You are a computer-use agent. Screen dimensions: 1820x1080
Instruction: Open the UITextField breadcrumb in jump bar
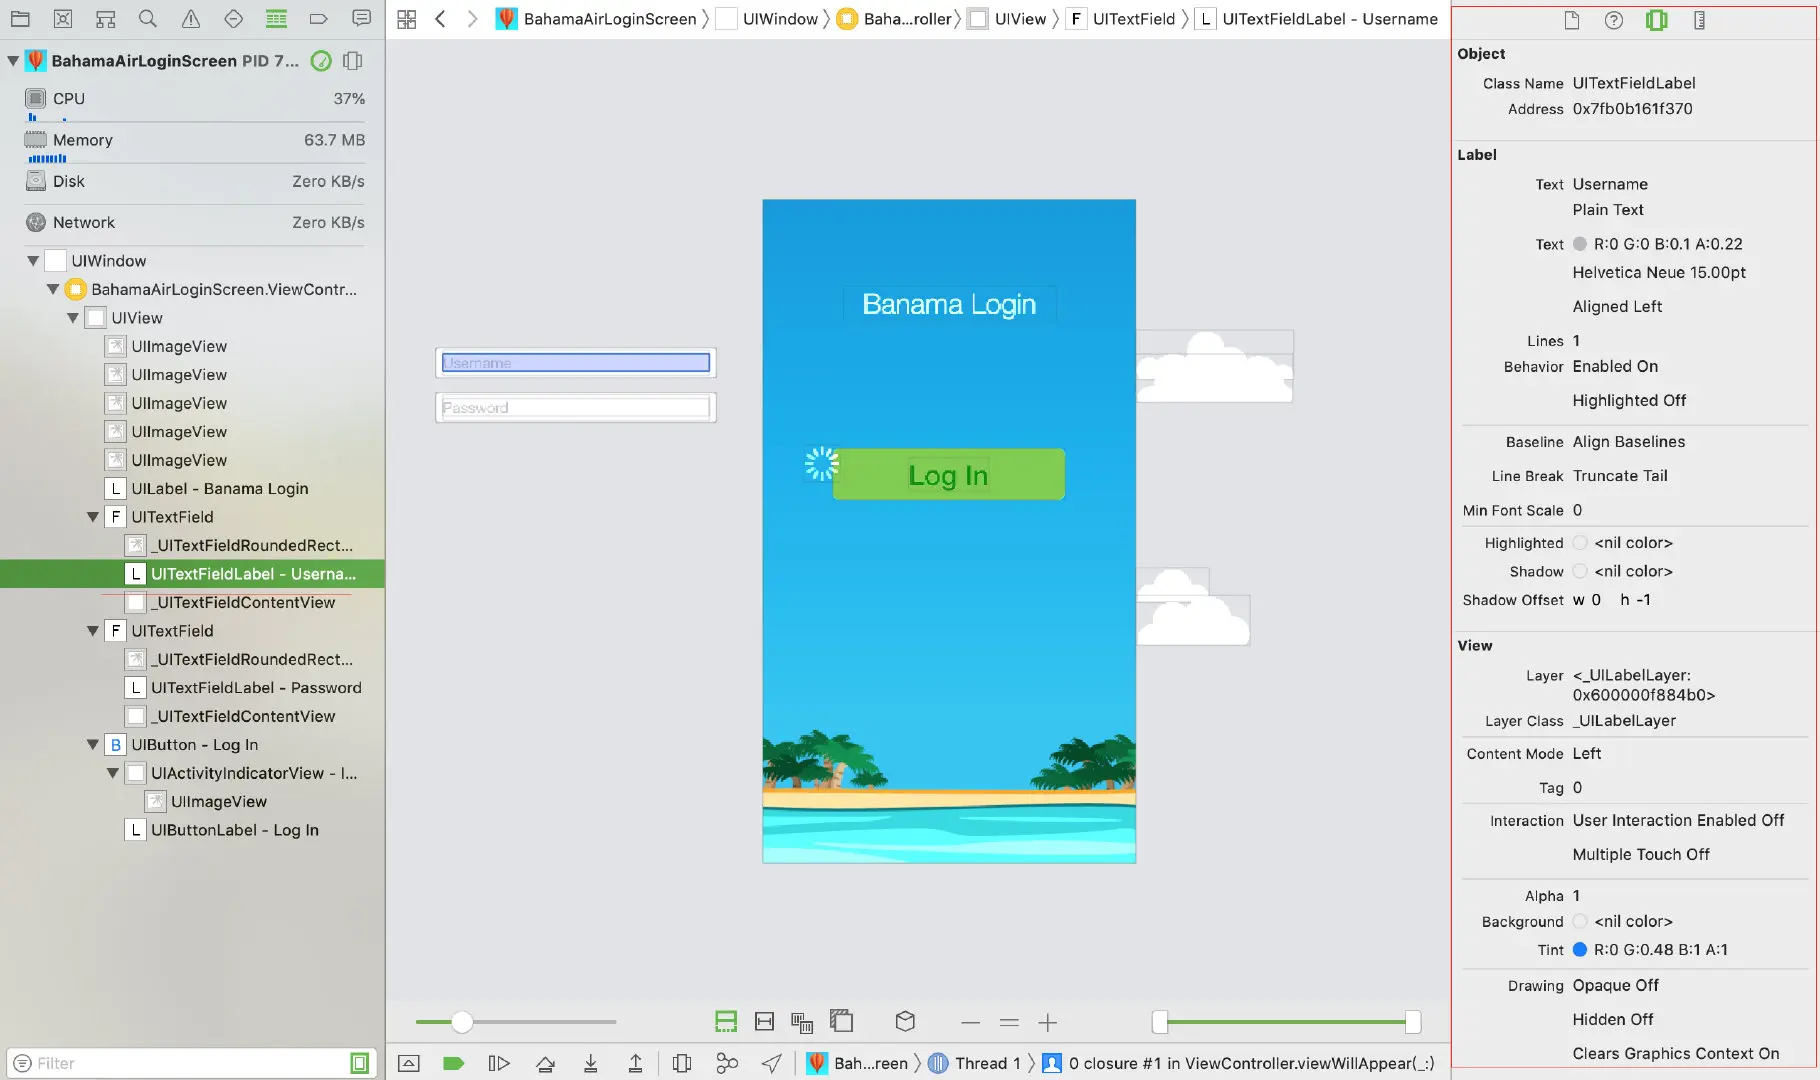tap(1120, 19)
